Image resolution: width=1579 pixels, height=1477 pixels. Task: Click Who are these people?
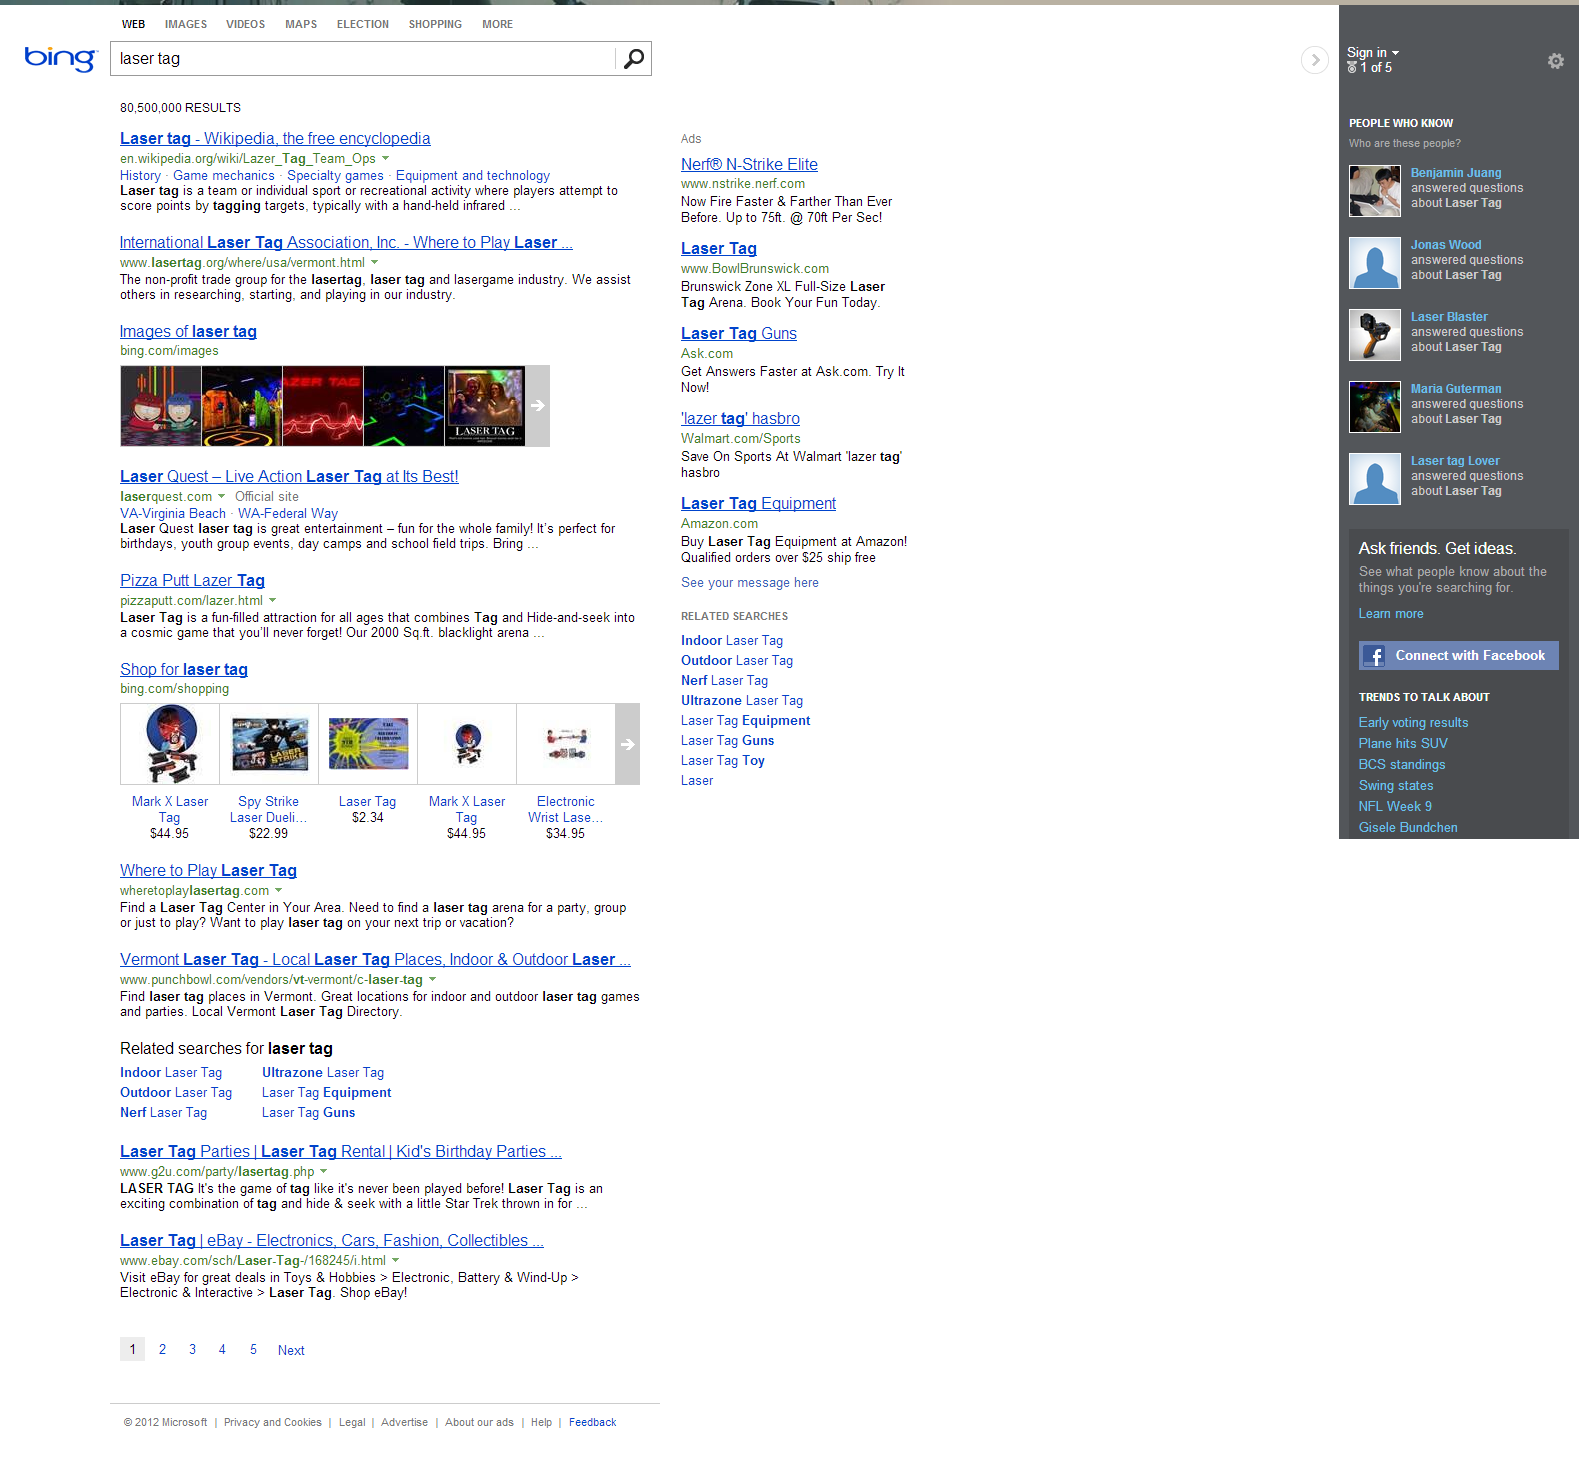pyautogui.click(x=1404, y=143)
